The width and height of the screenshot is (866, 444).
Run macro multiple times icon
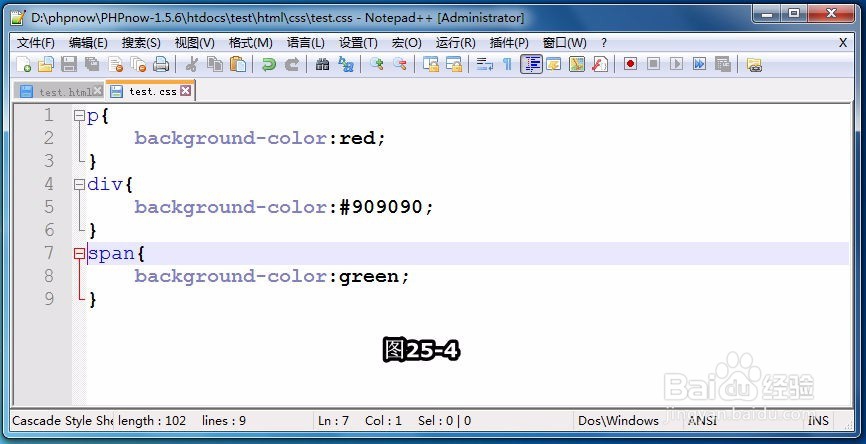pos(699,65)
